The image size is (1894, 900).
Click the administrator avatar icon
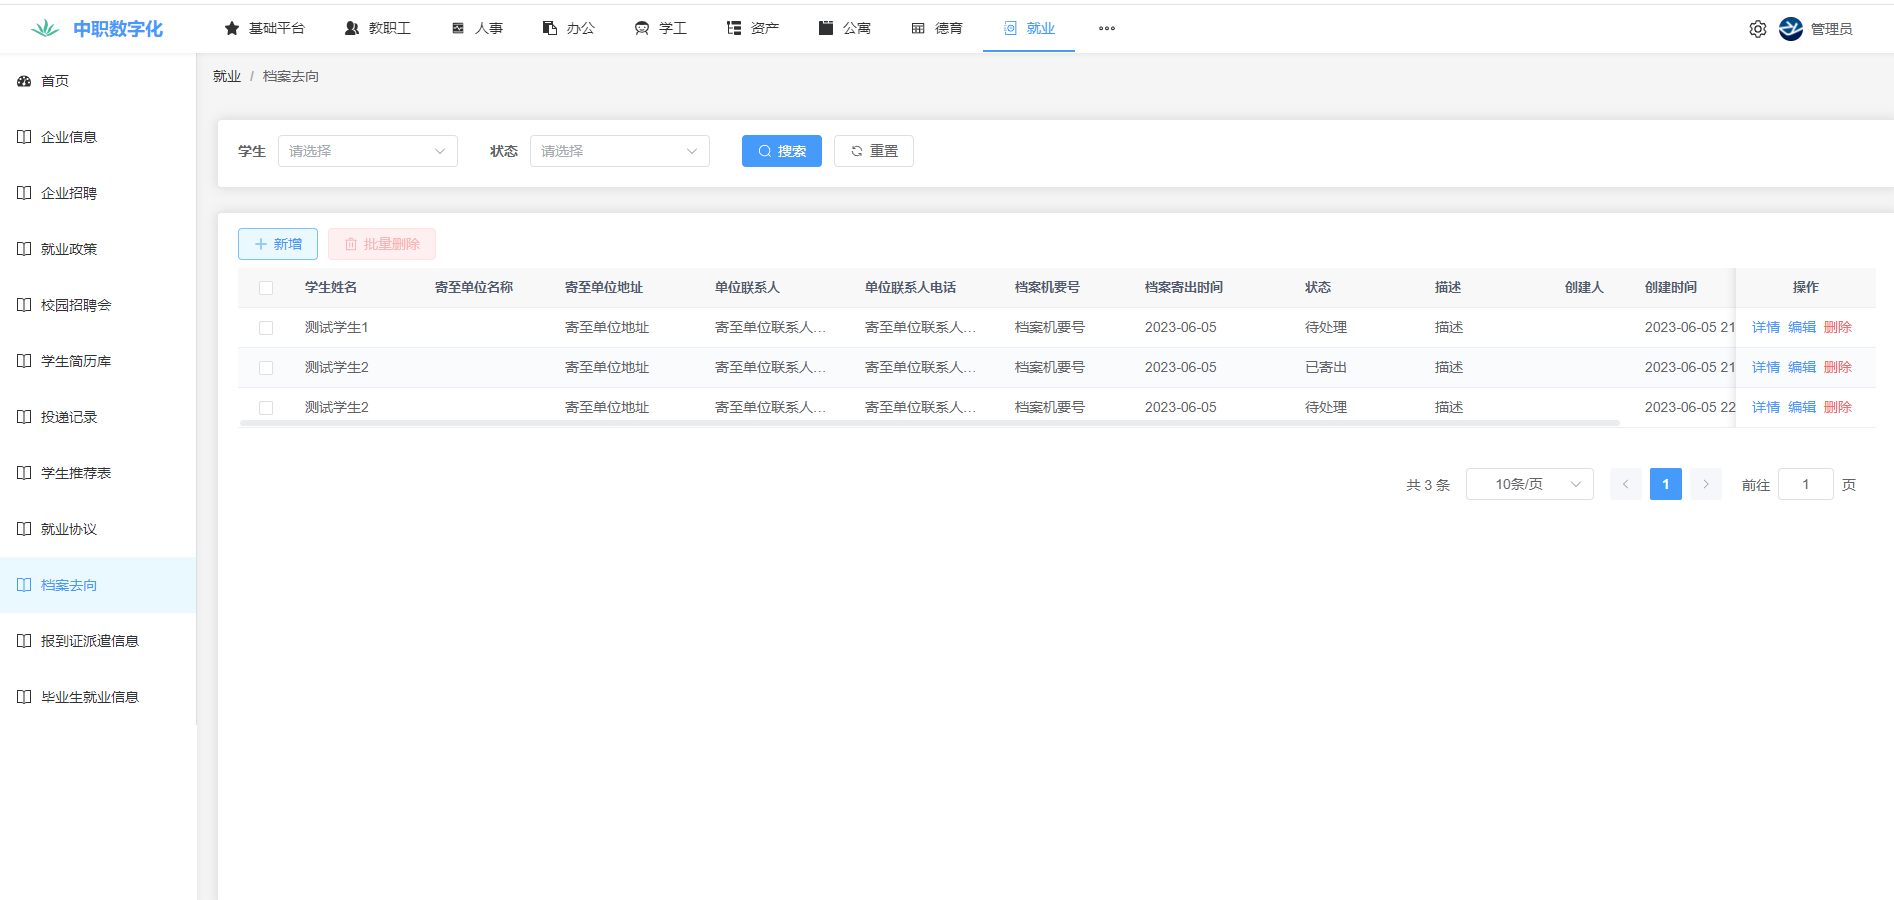(x=1790, y=29)
